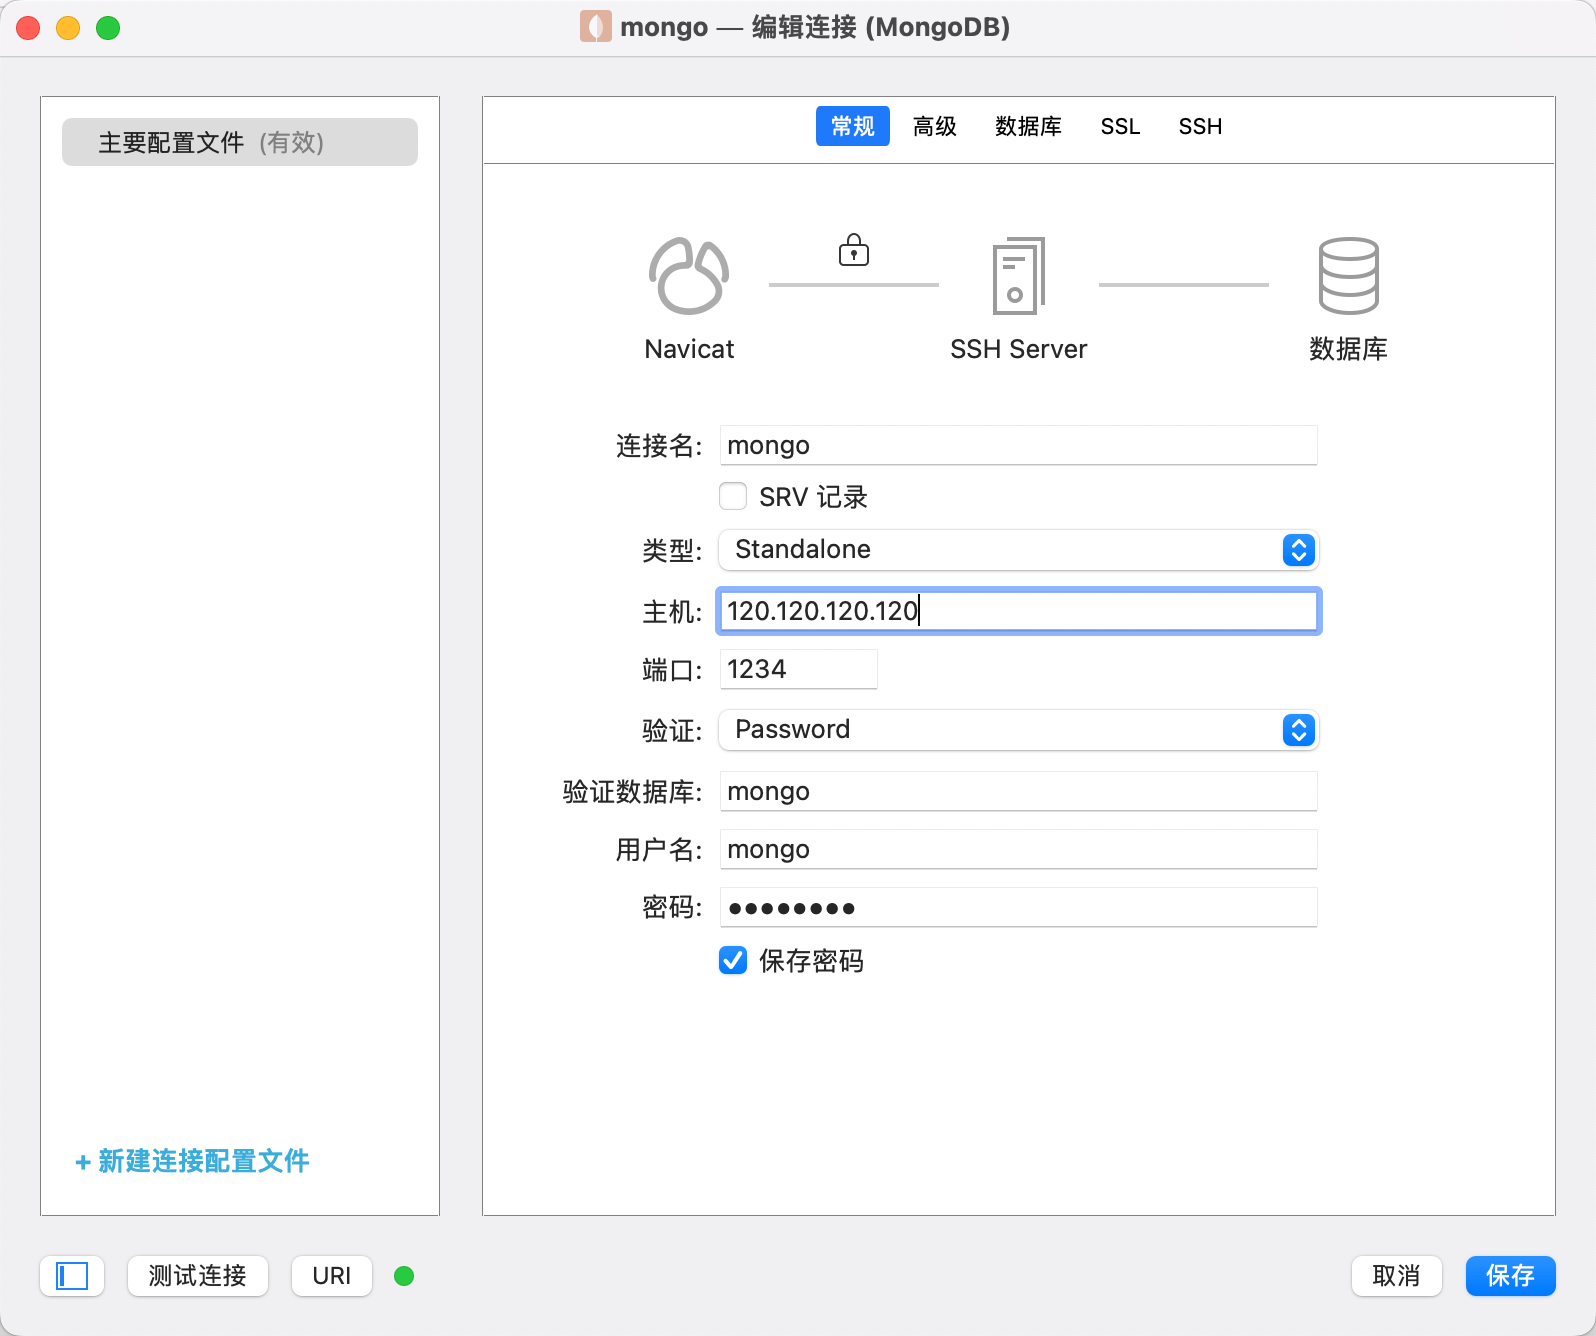This screenshot has width=1596, height=1336.
Task: Switch to the SSL tab
Action: [x=1120, y=127]
